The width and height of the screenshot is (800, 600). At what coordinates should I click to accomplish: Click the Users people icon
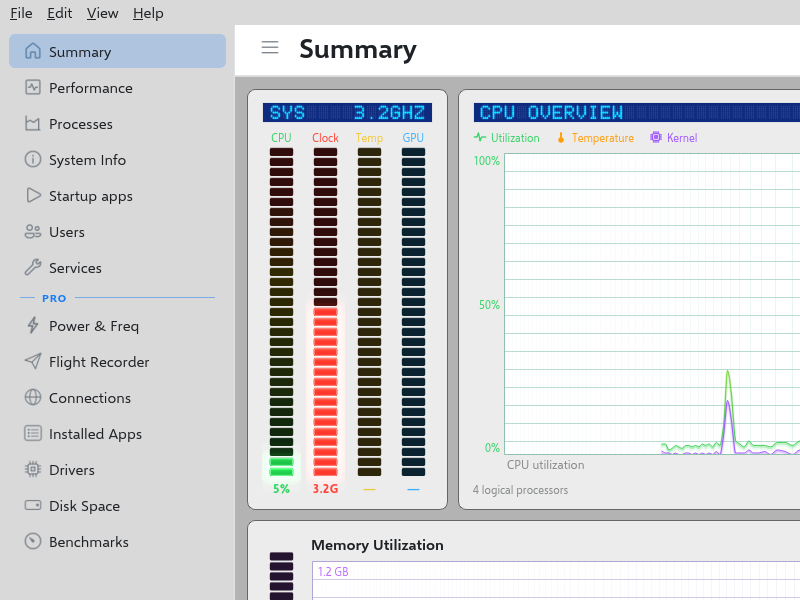pos(33,232)
